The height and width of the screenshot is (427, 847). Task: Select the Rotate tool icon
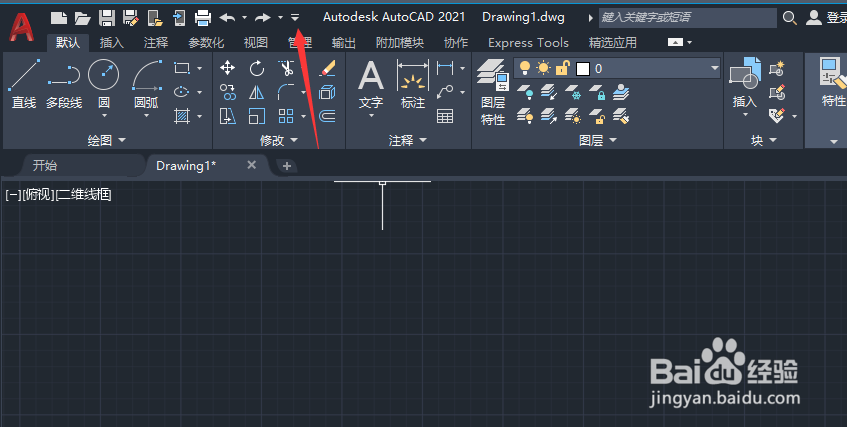tap(257, 68)
